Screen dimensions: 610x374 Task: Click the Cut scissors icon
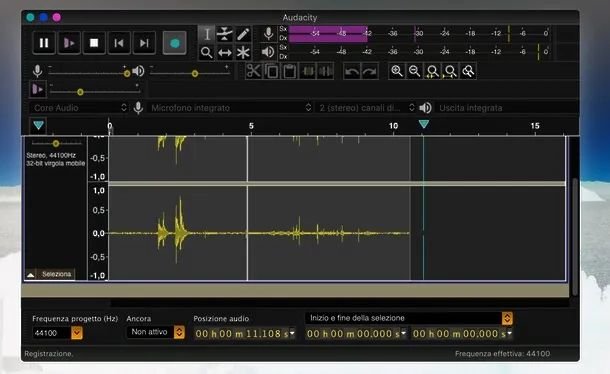[x=254, y=71]
